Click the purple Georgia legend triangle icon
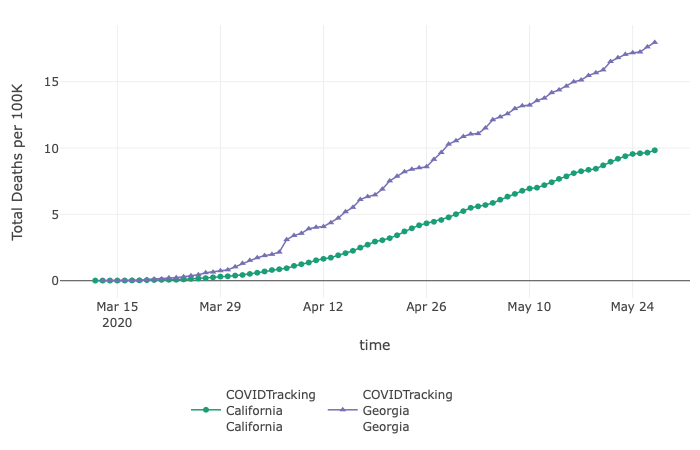Viewport: 700px width, 450px height. [341, 410]
